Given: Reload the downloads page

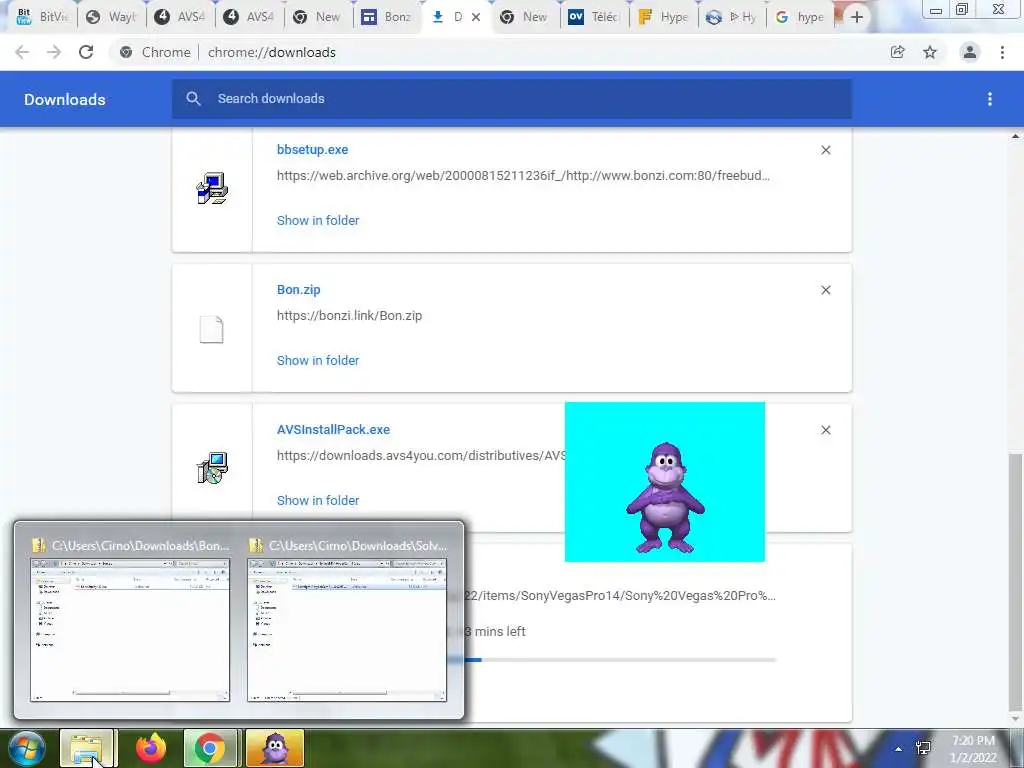Looking at the screenshot, I should [86, 52].
